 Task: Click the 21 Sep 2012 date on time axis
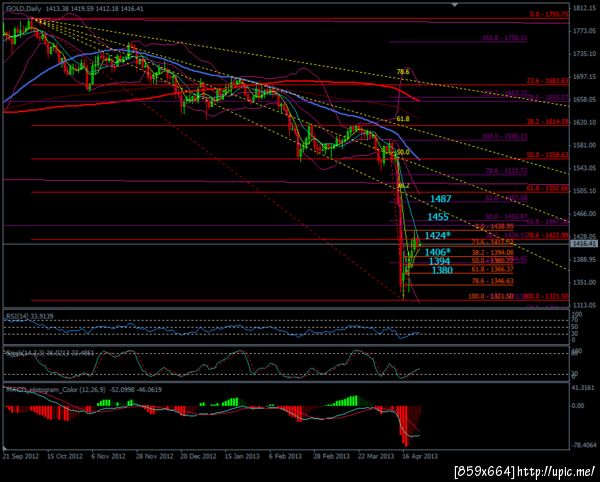21,456
